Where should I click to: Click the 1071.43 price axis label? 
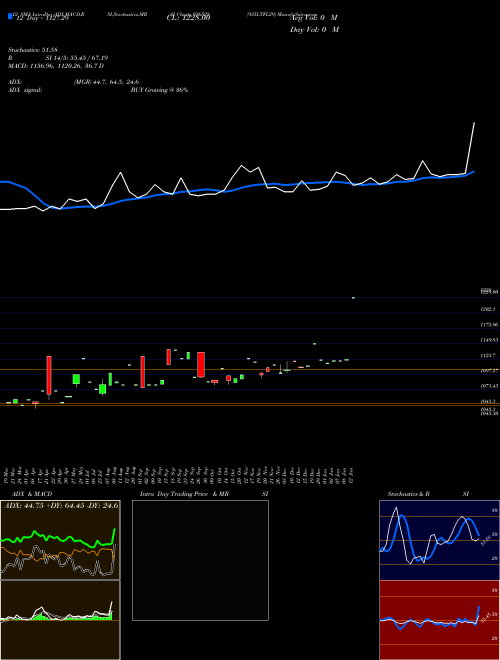(x=489, y=386)
